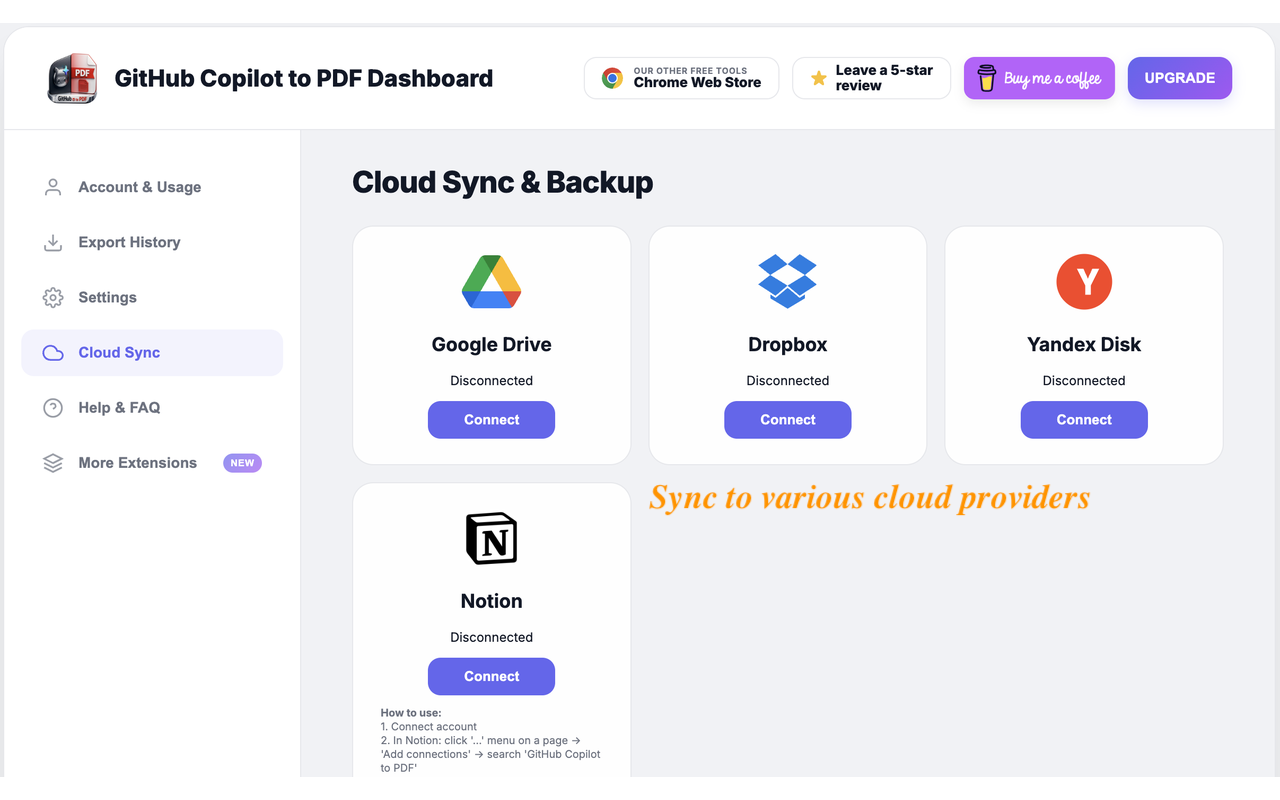Click the Google Drive card title

(x=492, y=344)
